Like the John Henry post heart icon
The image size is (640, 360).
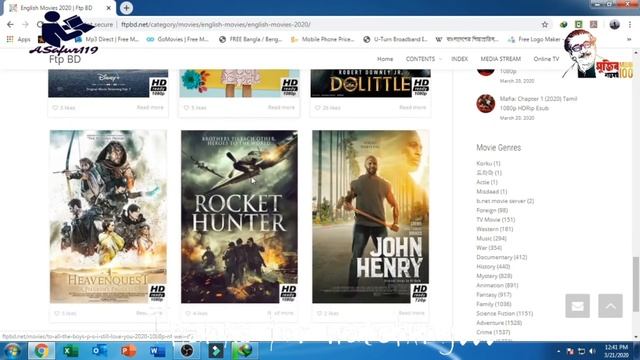point(319,313)
